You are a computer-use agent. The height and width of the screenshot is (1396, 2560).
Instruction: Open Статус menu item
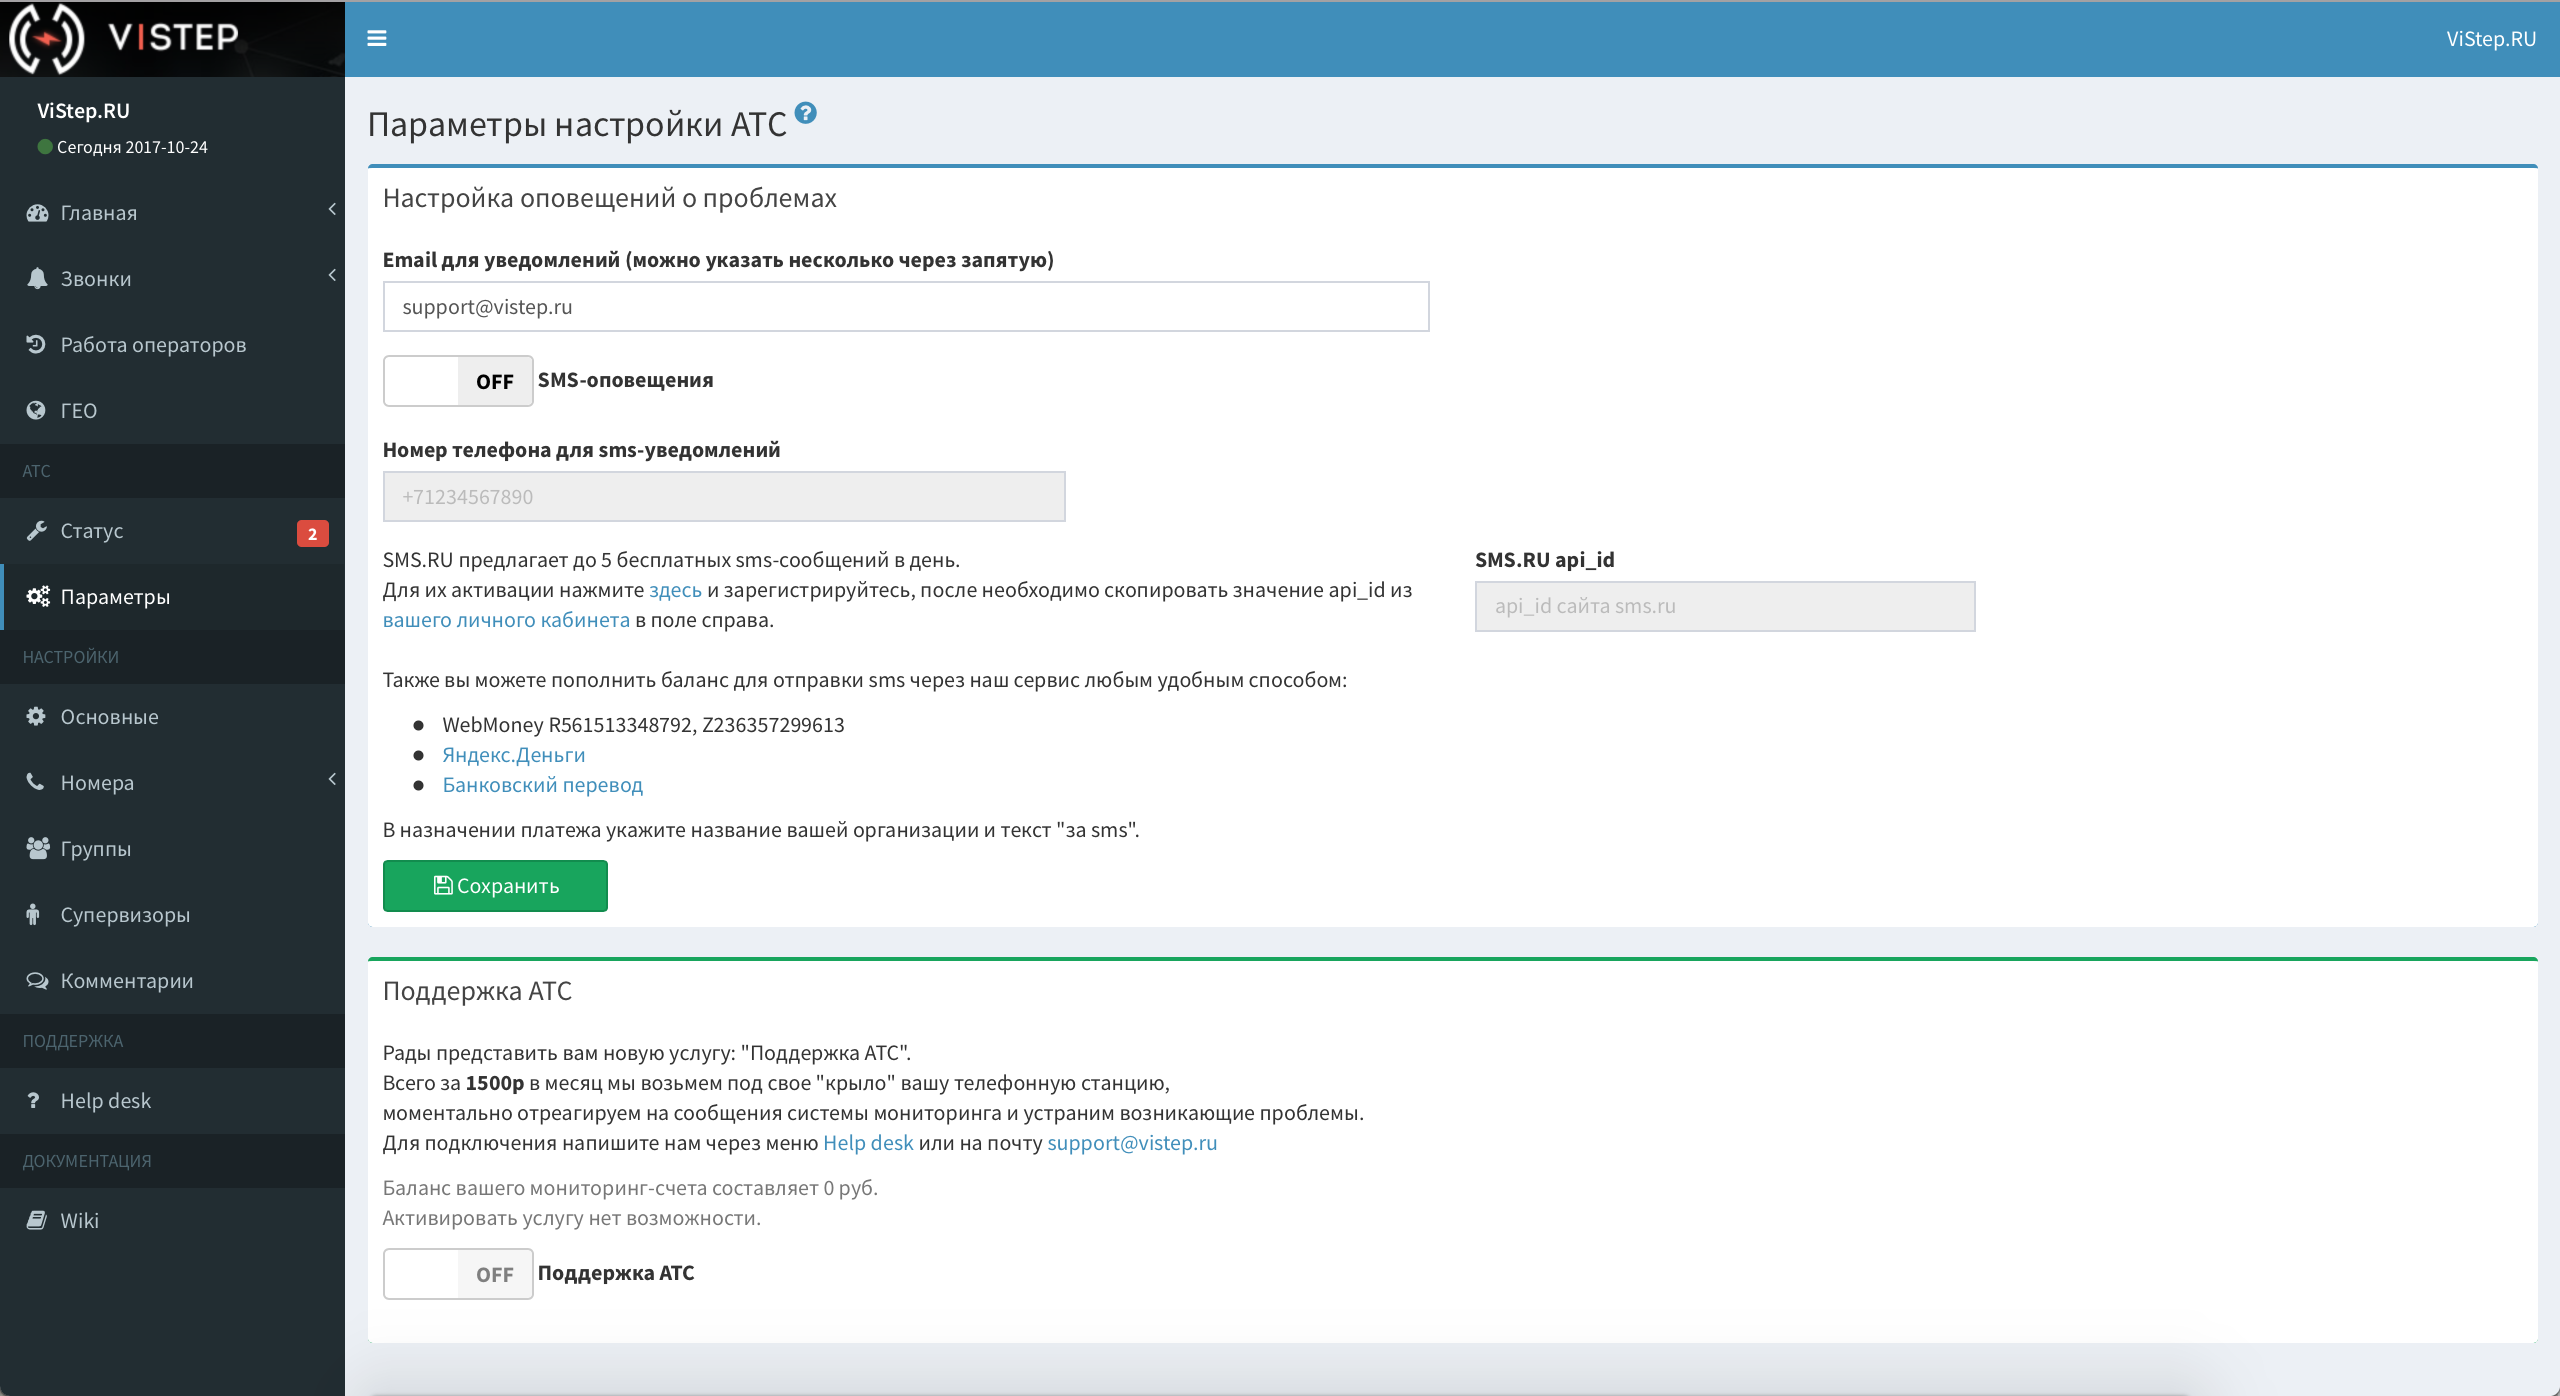point(172,531)
